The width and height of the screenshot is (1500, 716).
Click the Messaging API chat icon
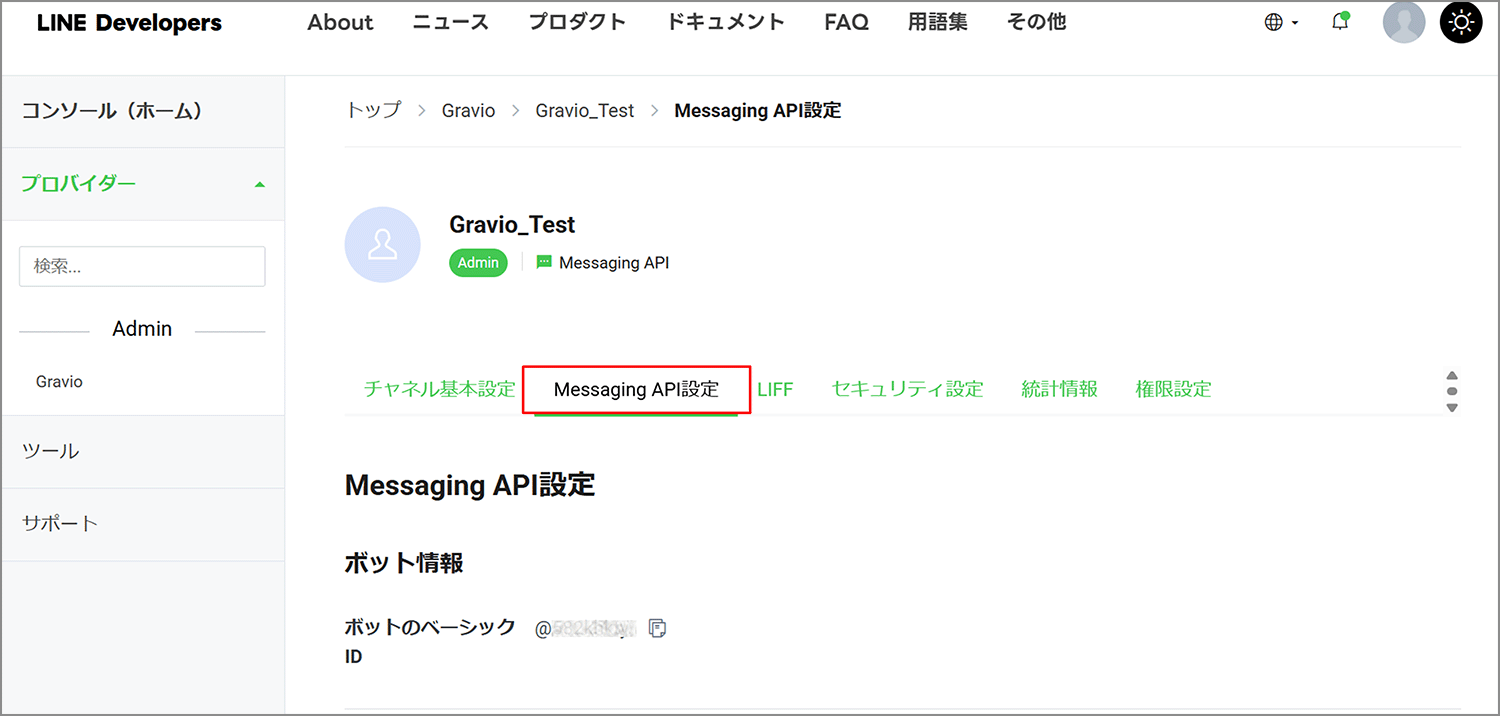[x=544, y=262]
